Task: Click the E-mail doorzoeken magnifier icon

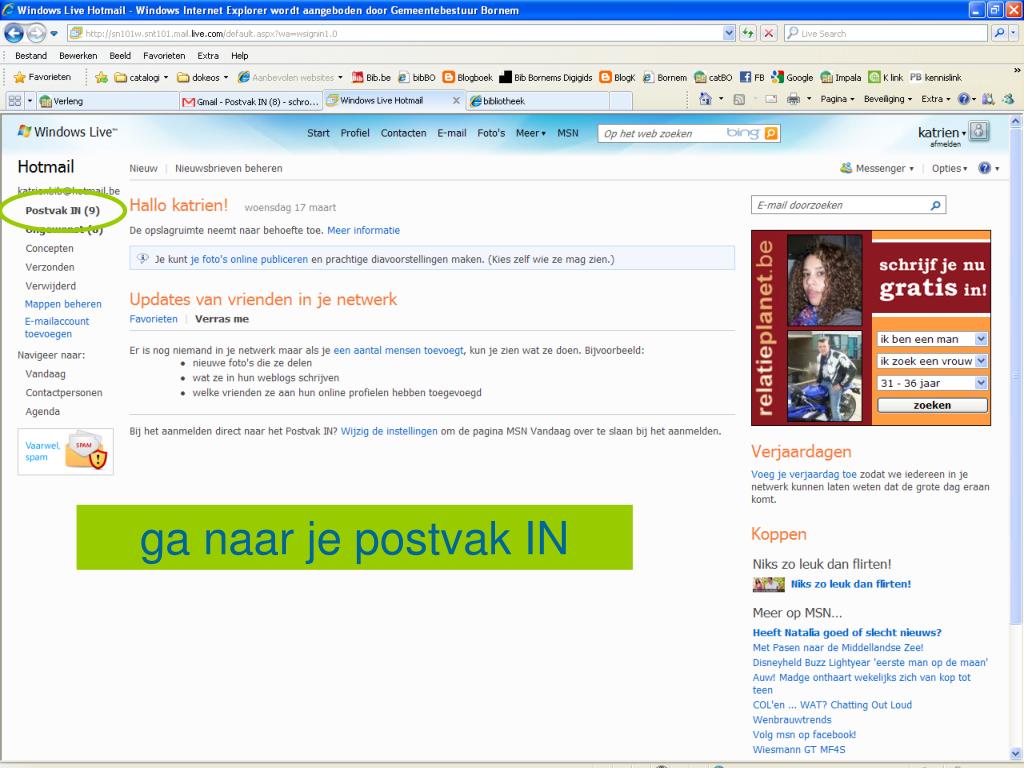Action: [x=935, y=205]
